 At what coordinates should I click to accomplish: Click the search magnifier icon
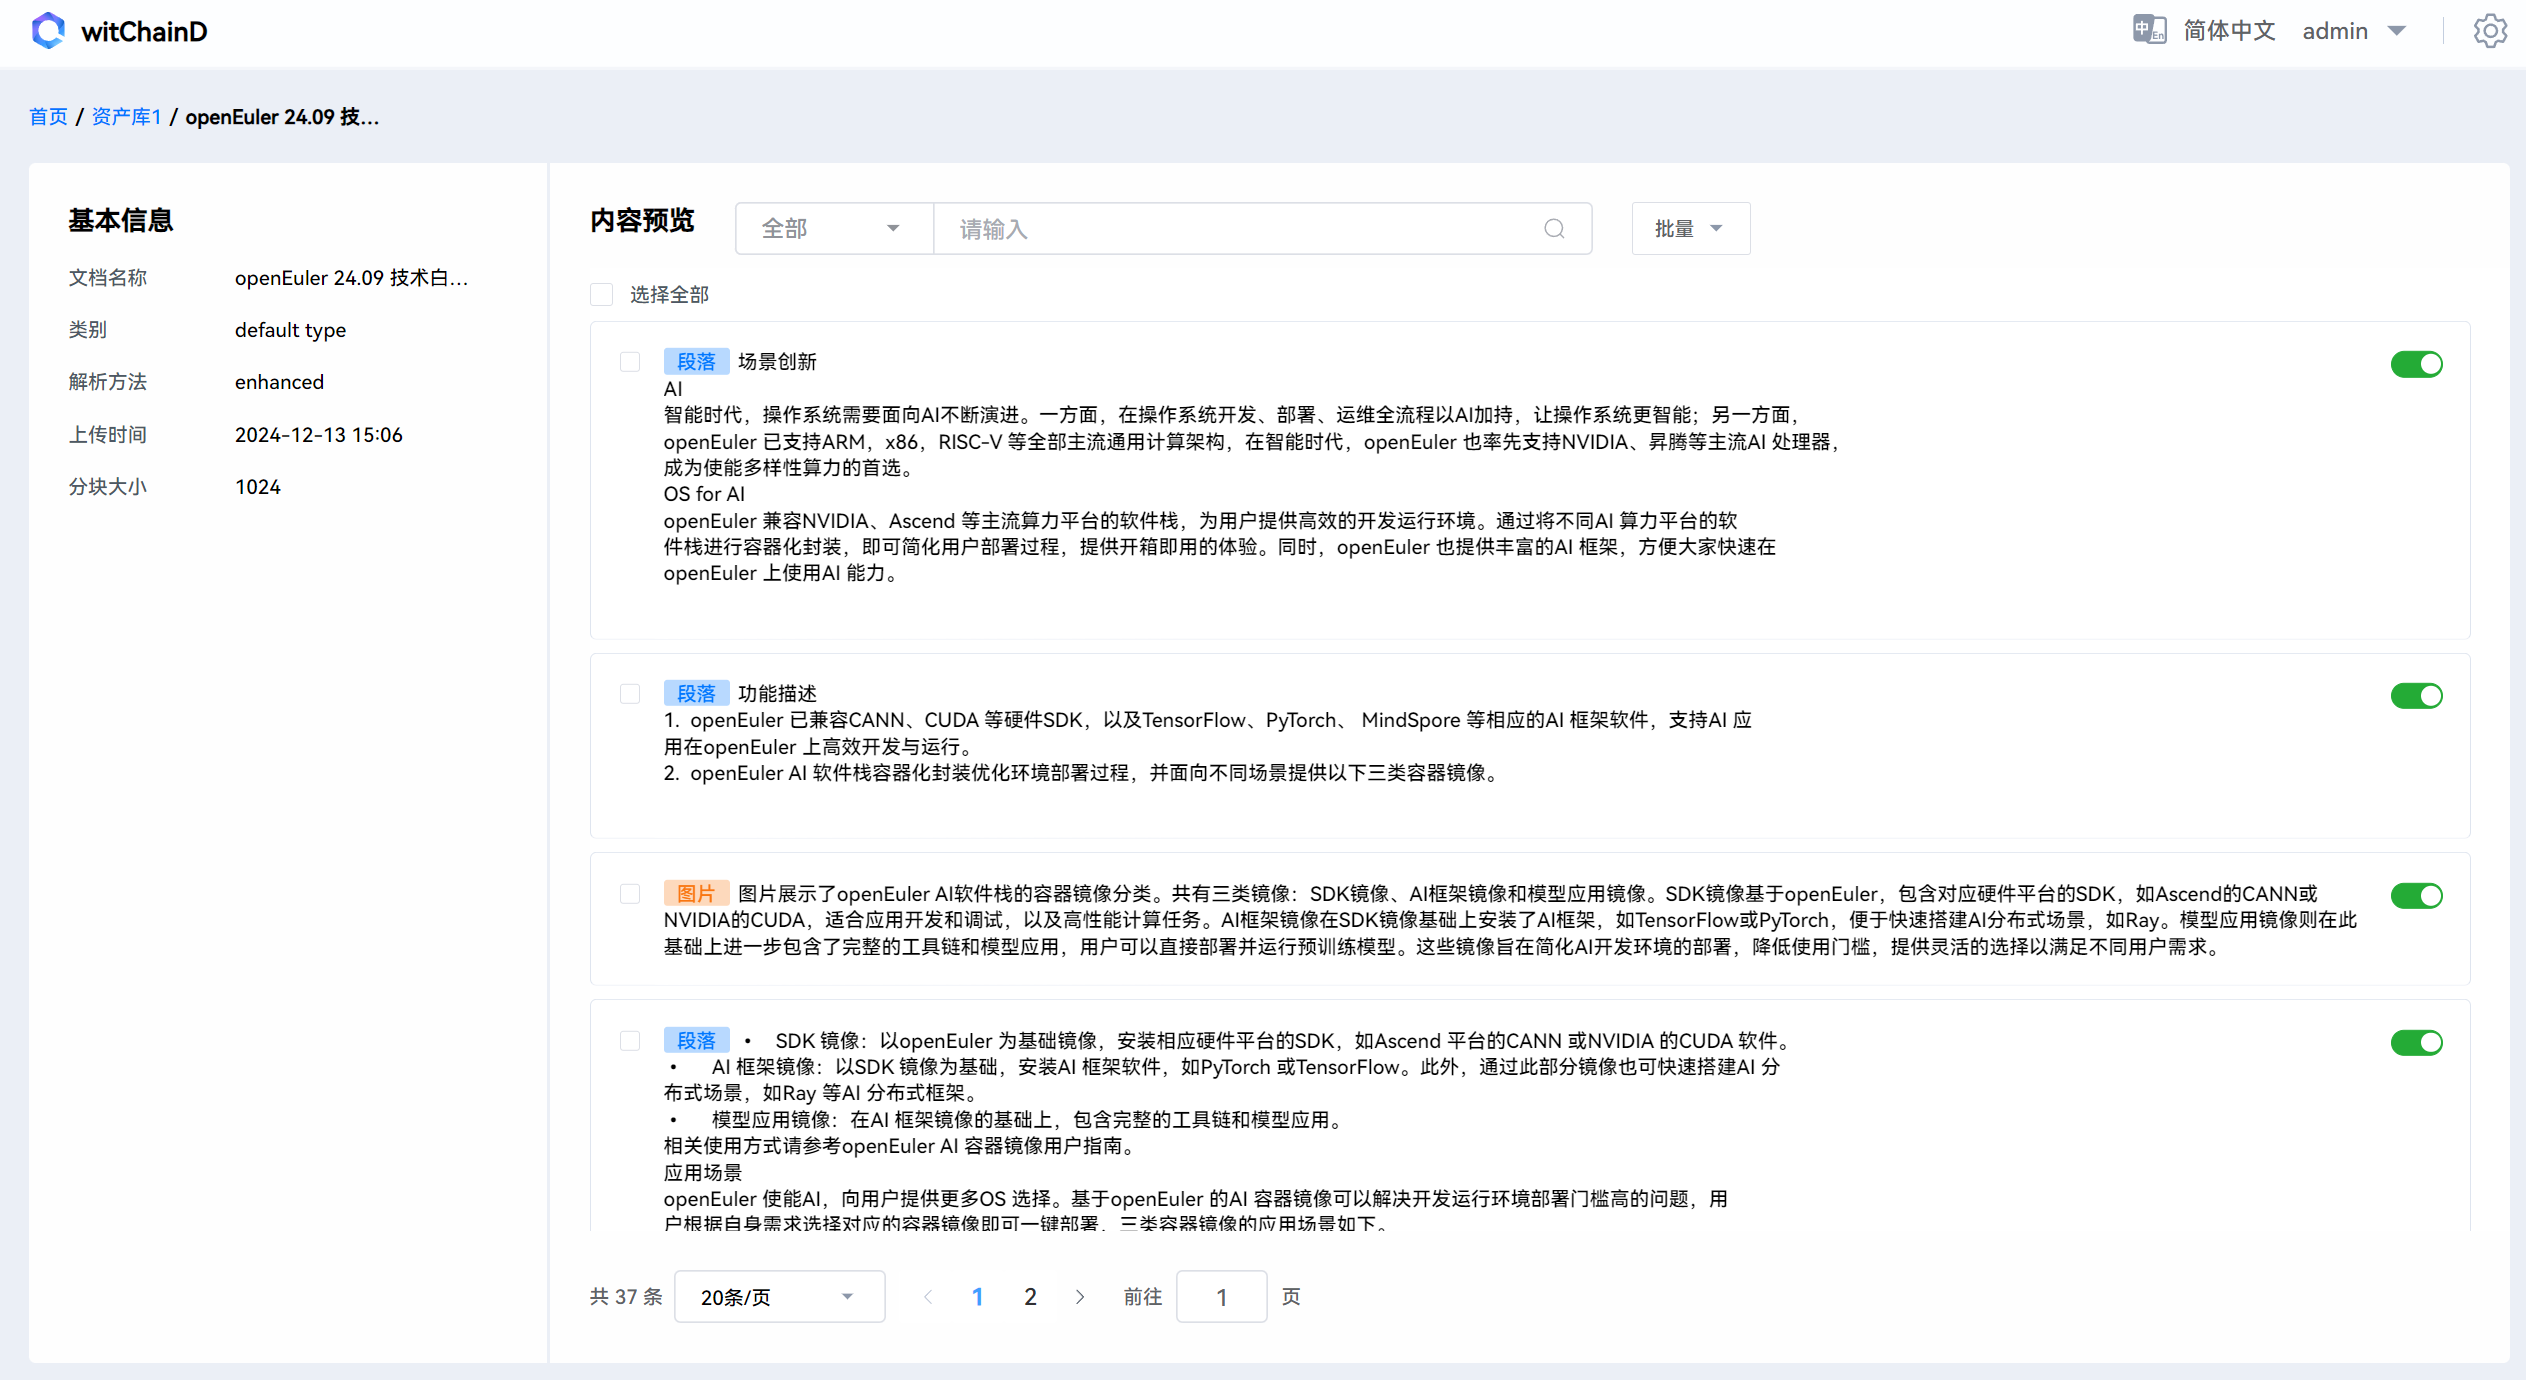pyautogui.click(x=1554, y=229)
